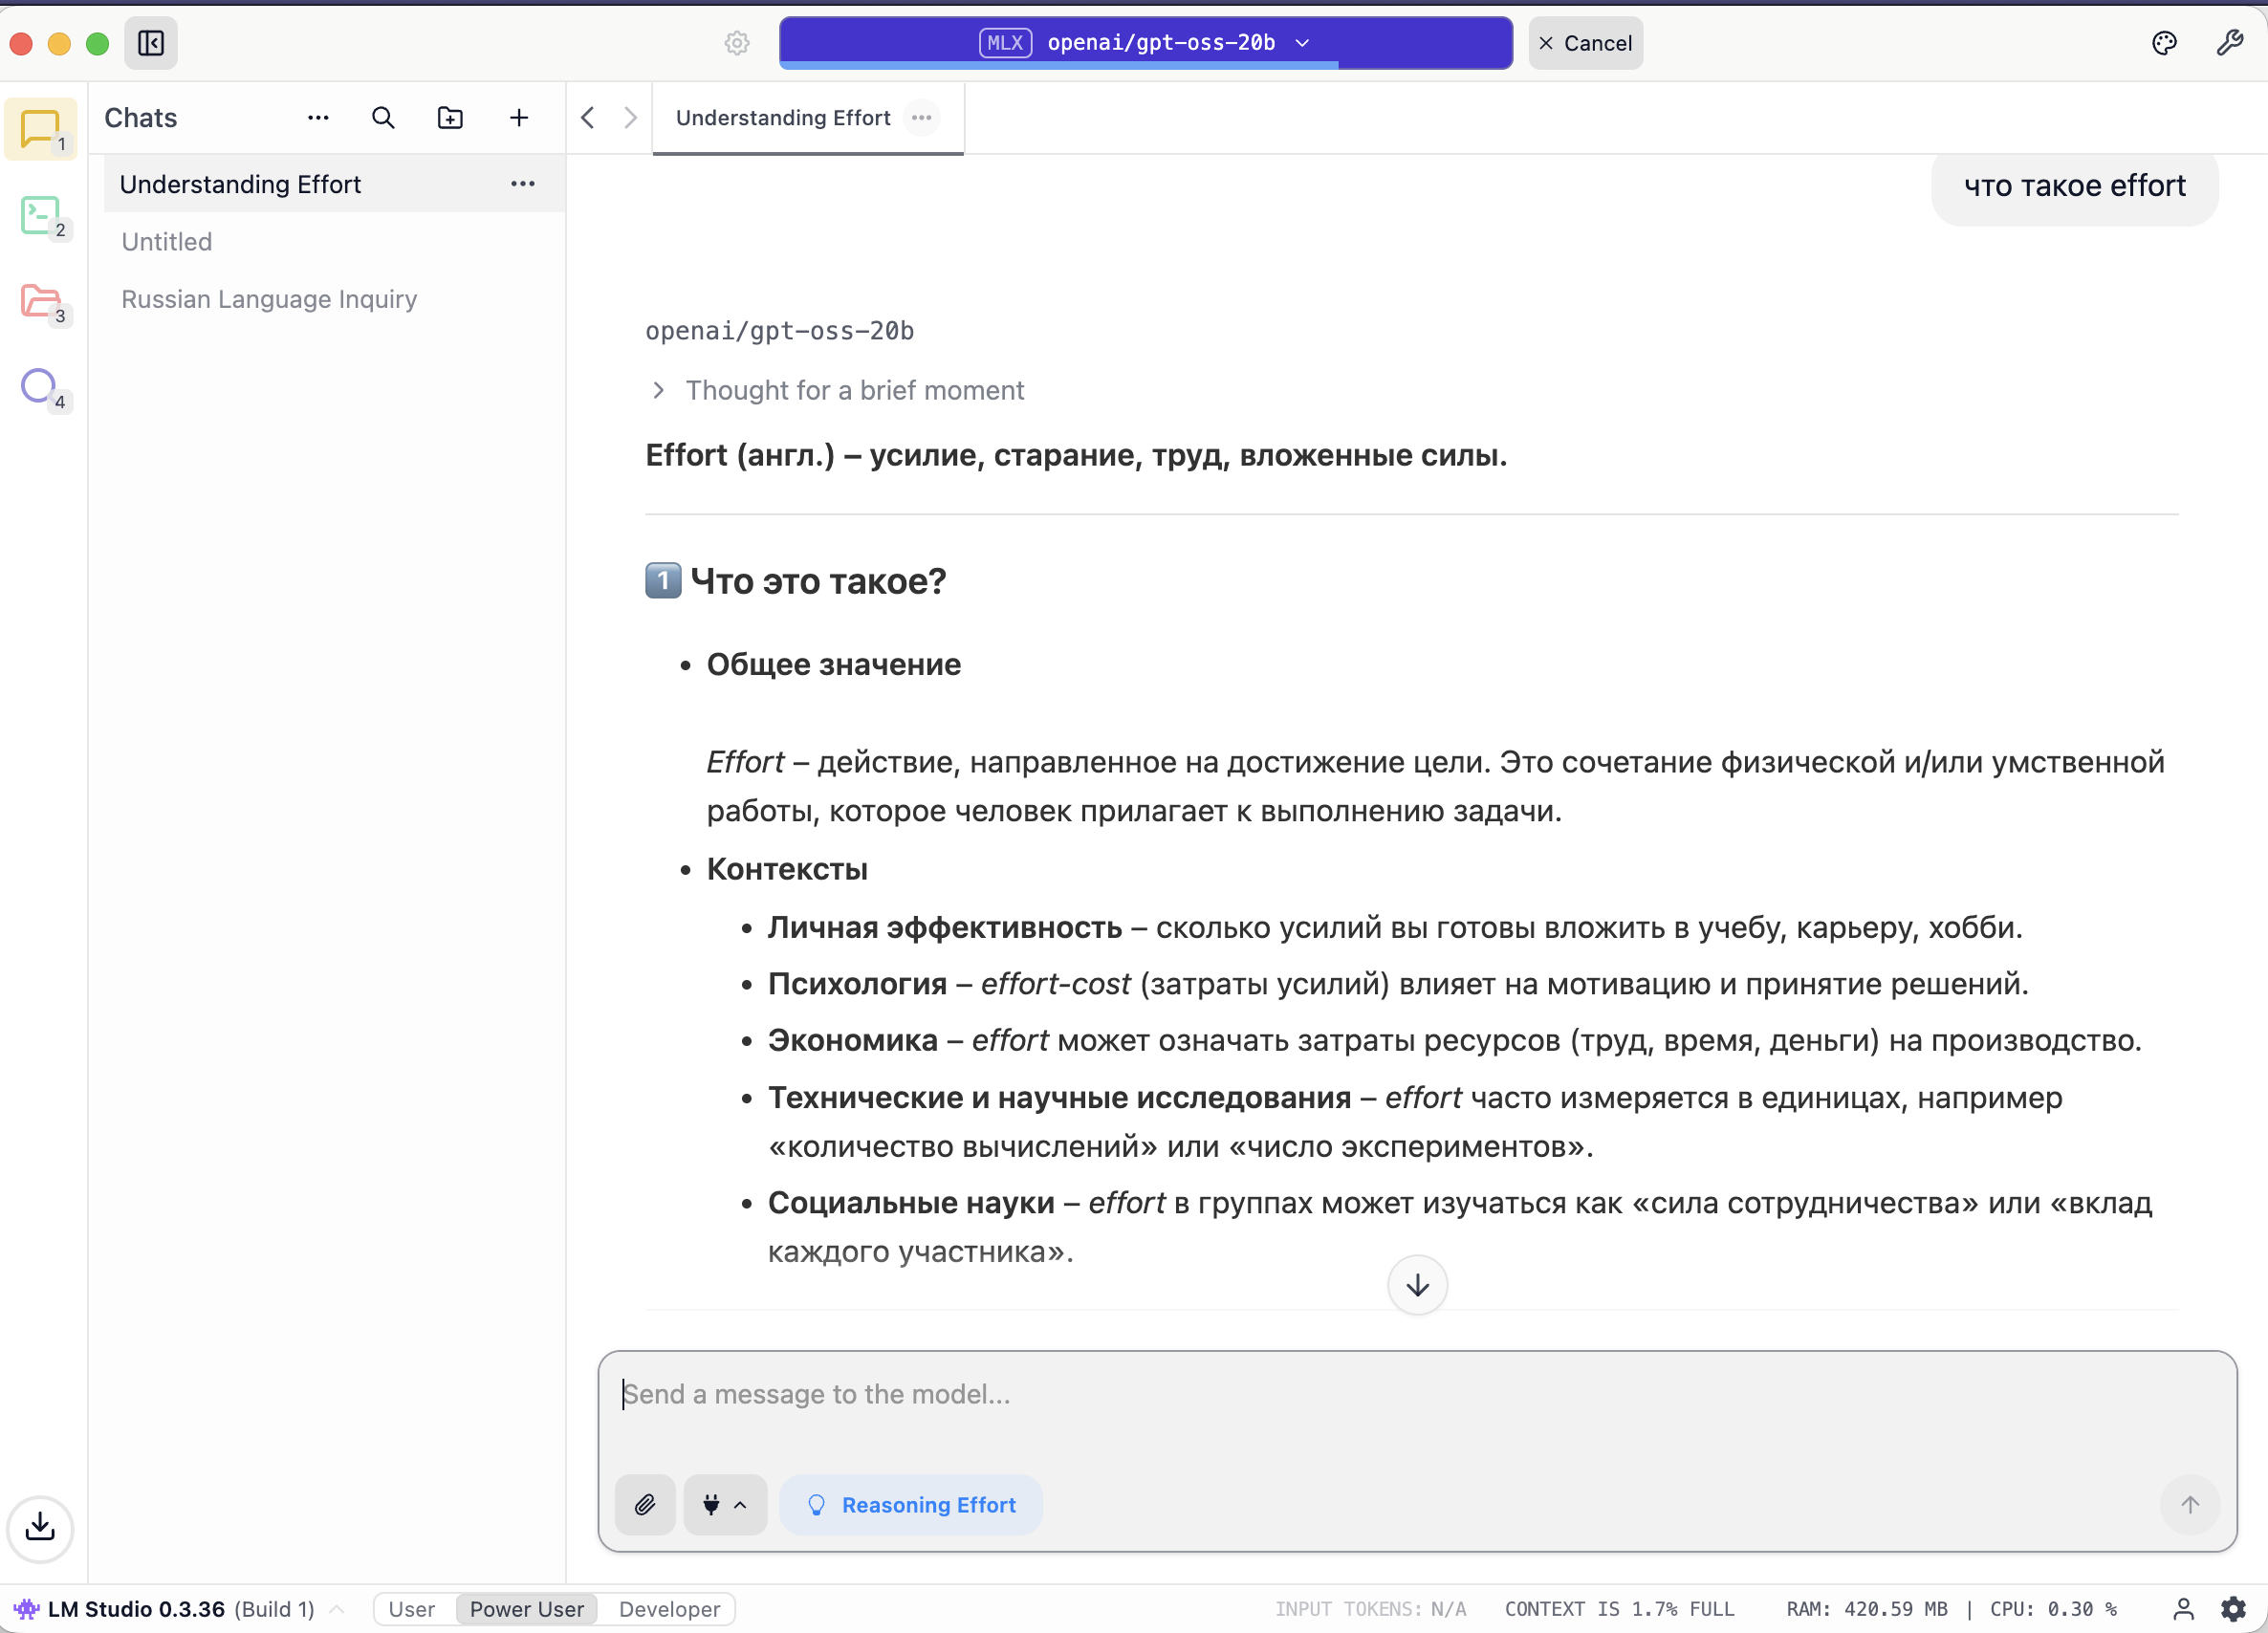The image size is (2268, 1633).
Task: Open the Downloads panel at bottom left
Action: coord(40,1528)
